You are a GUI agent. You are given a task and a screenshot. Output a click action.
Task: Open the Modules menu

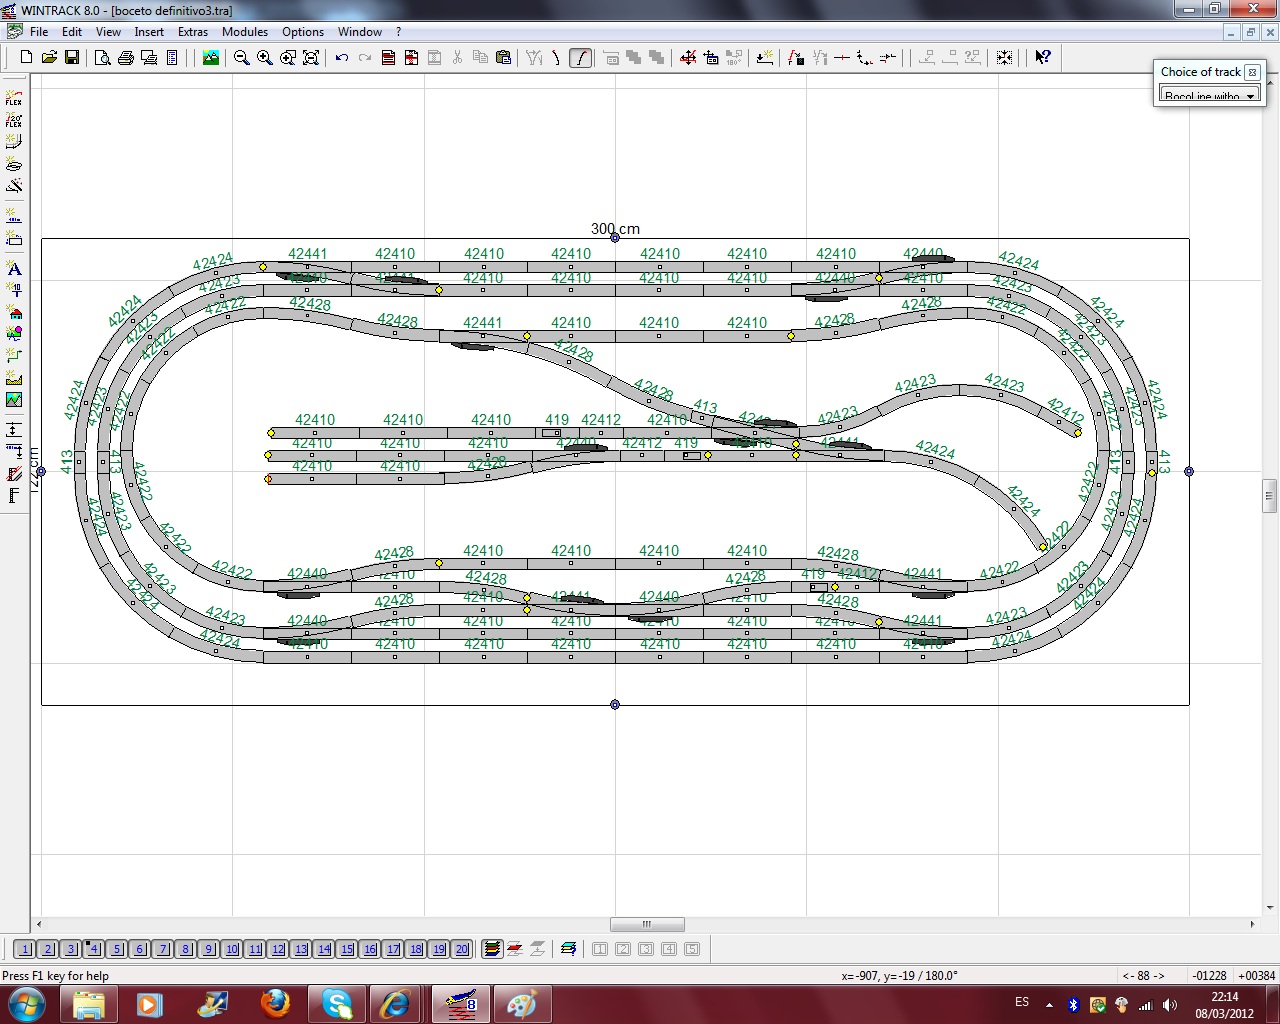[245, 32]
